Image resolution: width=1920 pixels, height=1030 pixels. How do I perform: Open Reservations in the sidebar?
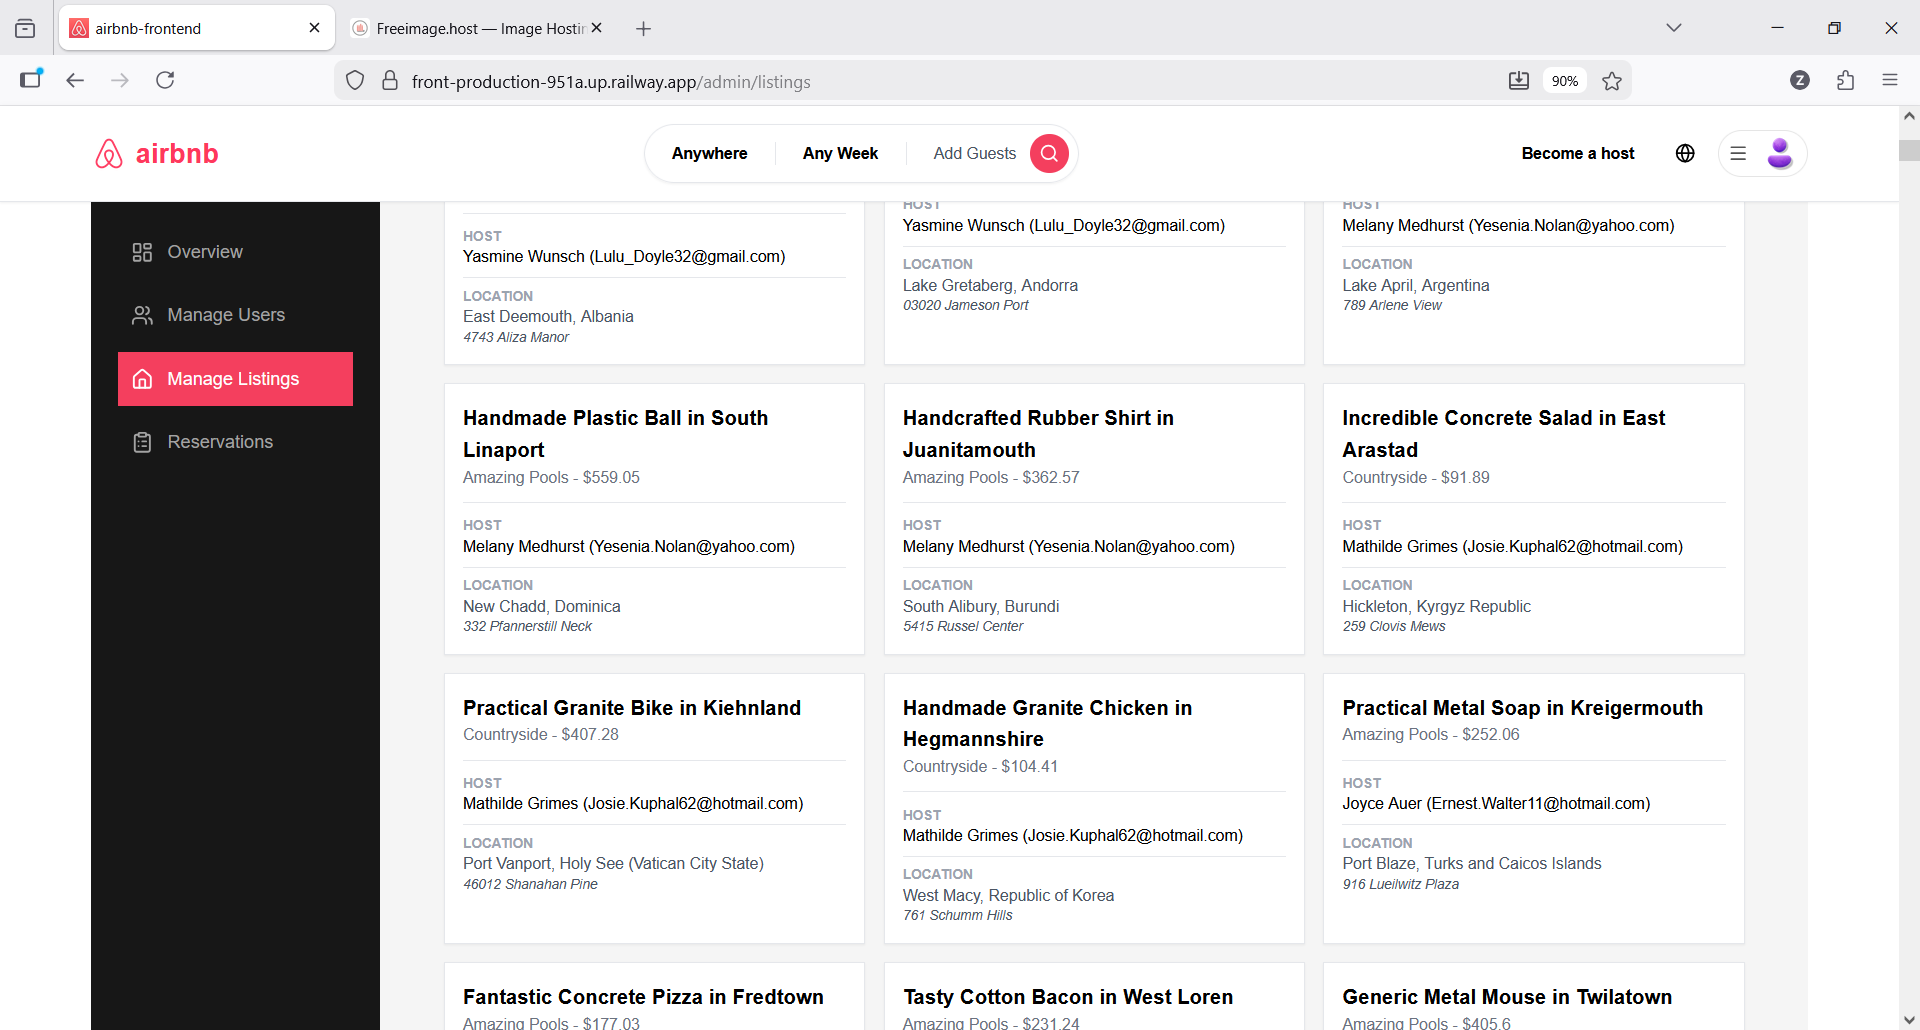[x=220, y=442]
